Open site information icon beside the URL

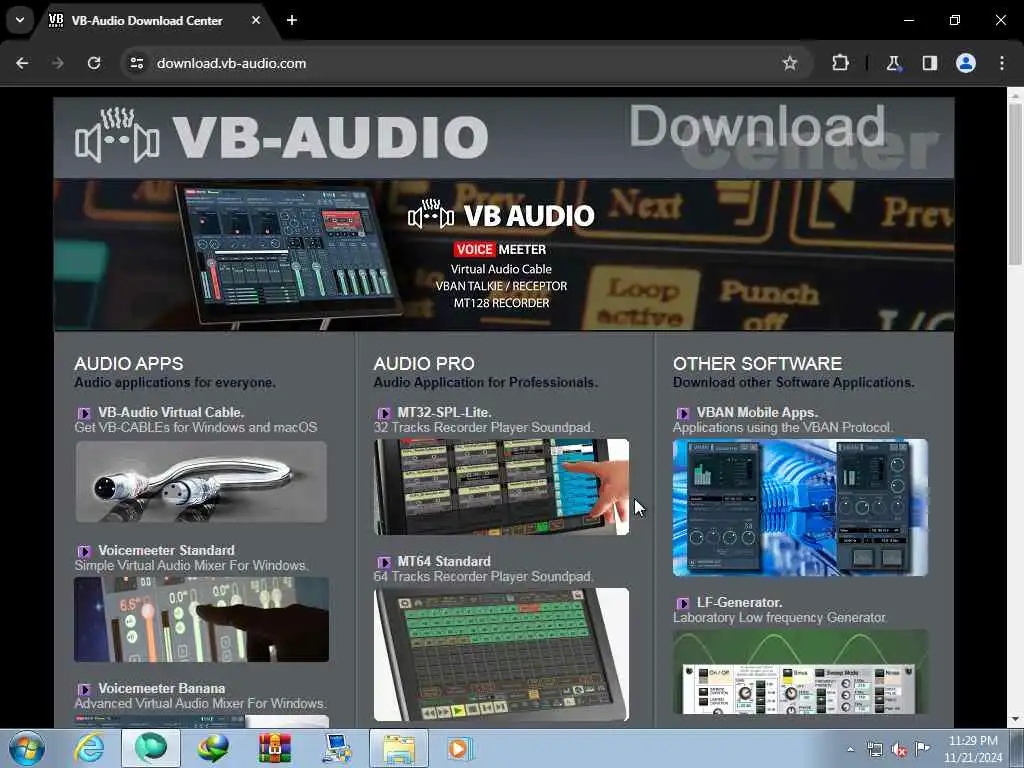136,63
